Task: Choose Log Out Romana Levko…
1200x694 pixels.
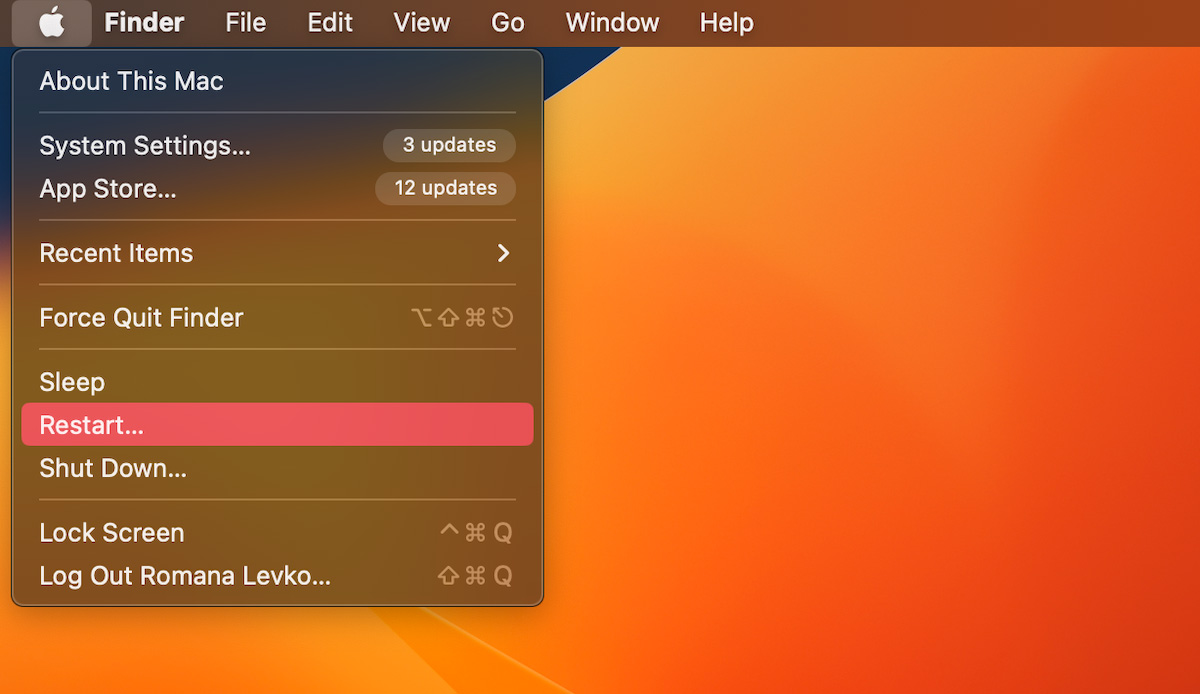Action: [277, 576]
